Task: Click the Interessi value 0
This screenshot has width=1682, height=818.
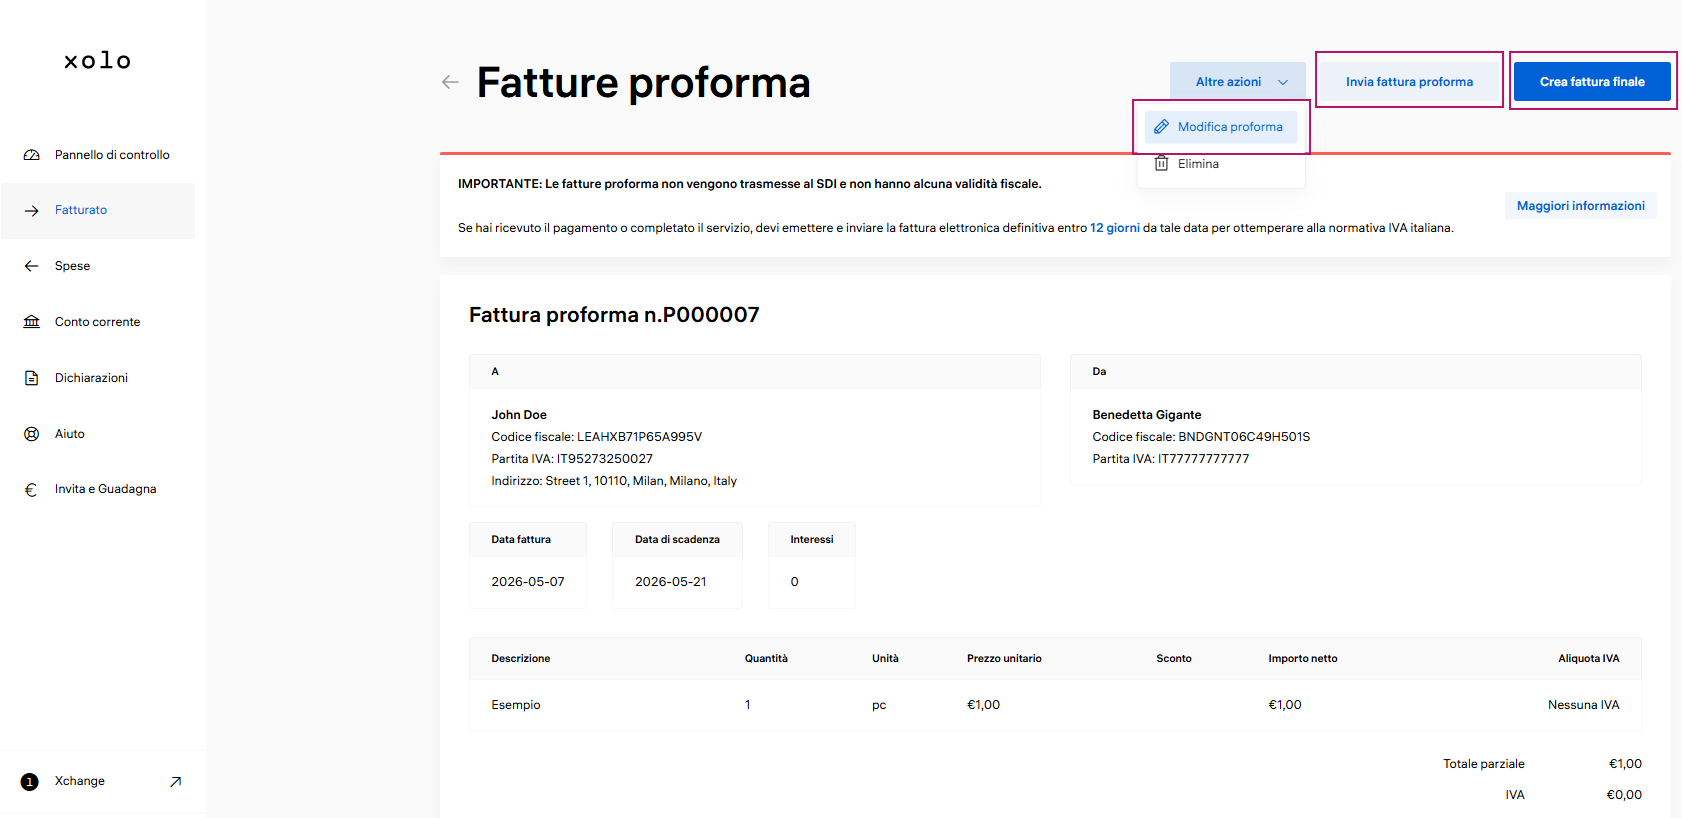Action: pos(795,582)
